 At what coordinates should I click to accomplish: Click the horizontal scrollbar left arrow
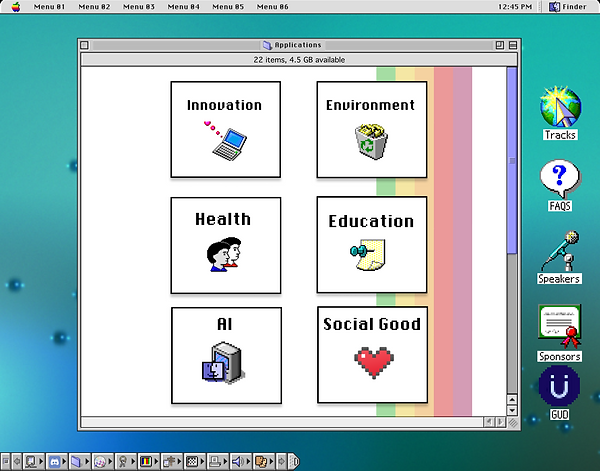pyautogui.click(x=489, y=422)
